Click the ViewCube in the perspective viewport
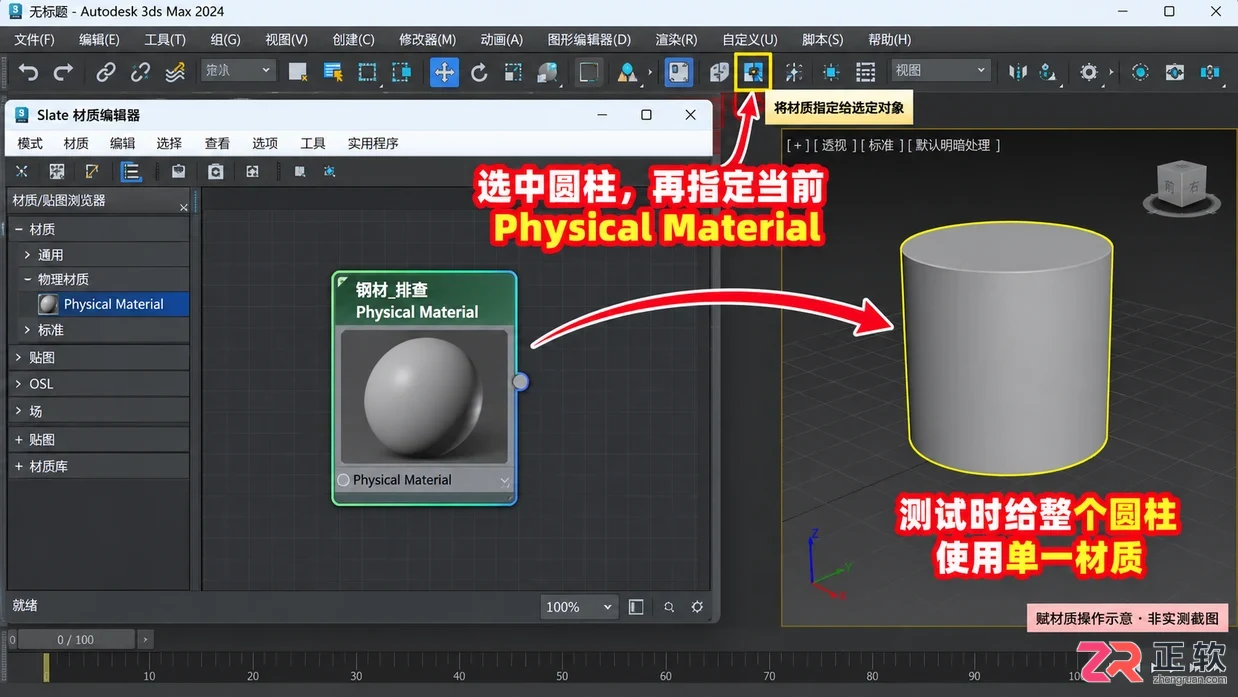The height and width of the screenshot is (697, 1238). [1182, 187]
